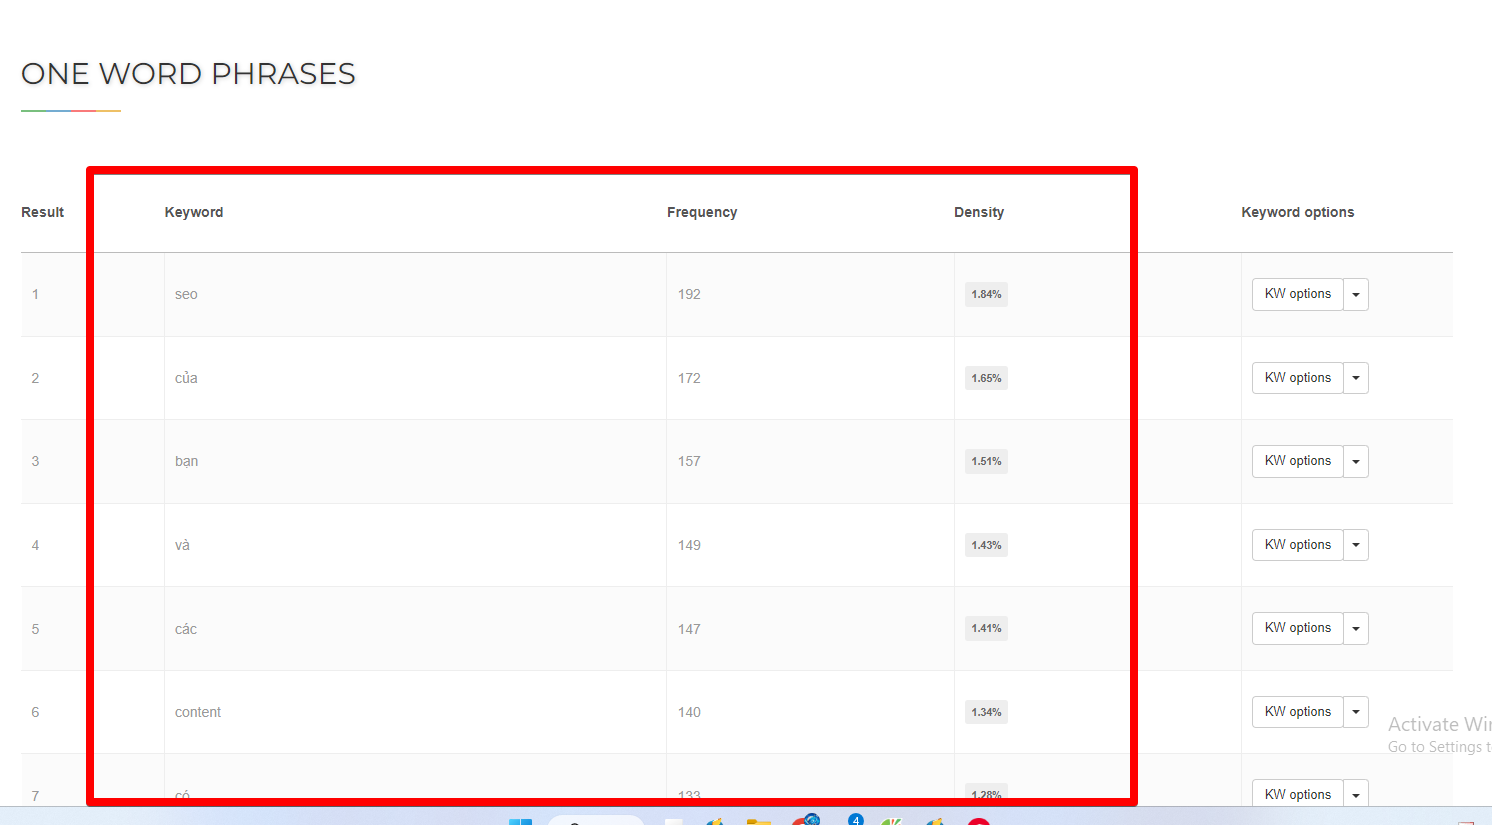Click result number 2 in của row

(x=35, y=378)
